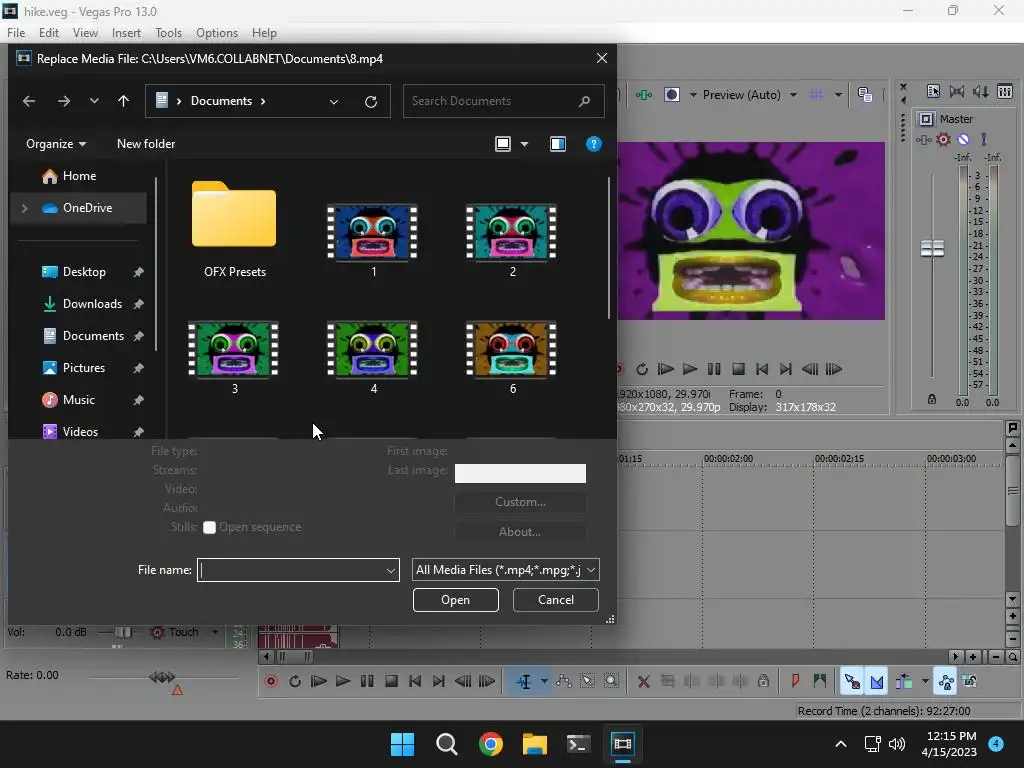Screen dimensions: 1024x768
Task: Select the Zoom Edit tool
Action: pyautogui.click(x=611, y=681)
